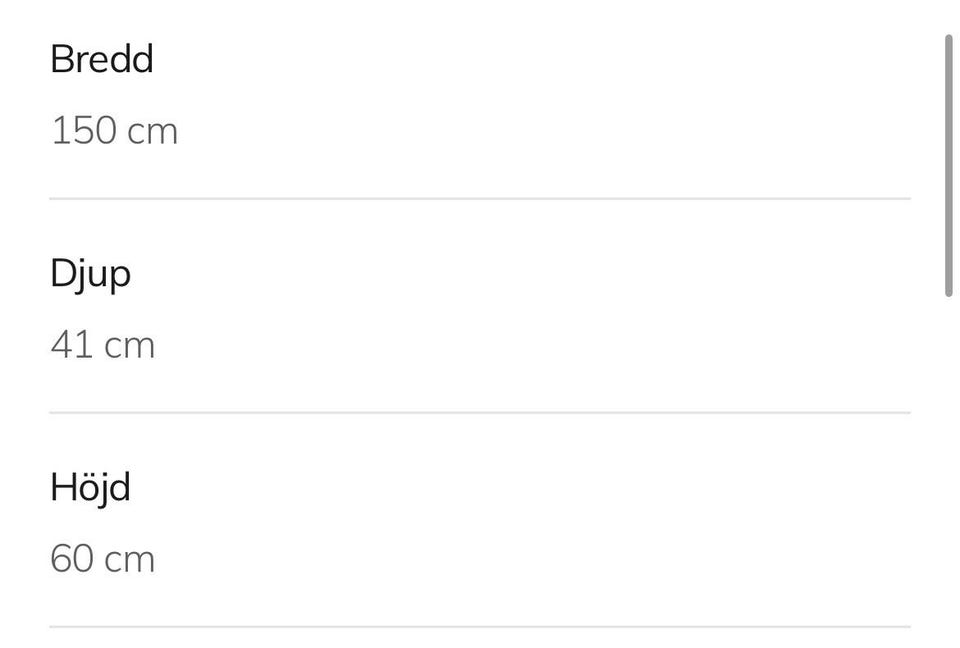
Task: Click the Djup heading label
Action: [x=91, y=274]
